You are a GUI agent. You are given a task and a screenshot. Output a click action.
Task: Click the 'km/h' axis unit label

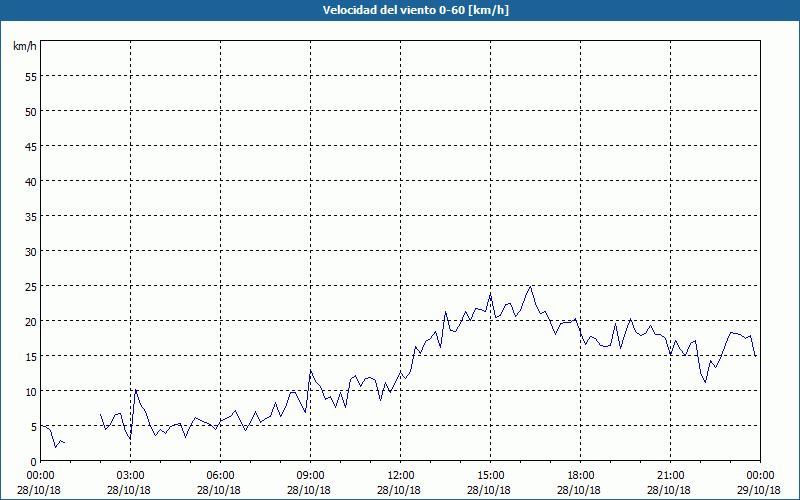(25, 46)
